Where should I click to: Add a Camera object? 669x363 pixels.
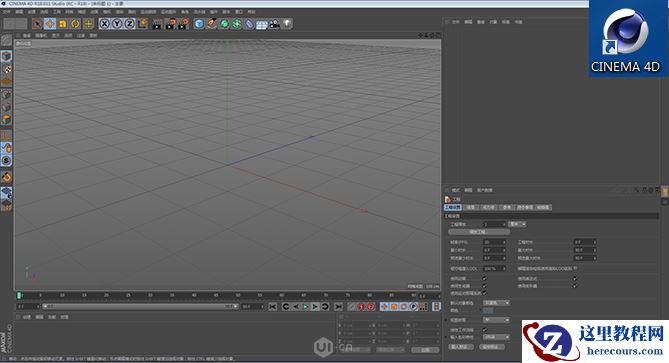pyautogui.click(x=274, y=24)
